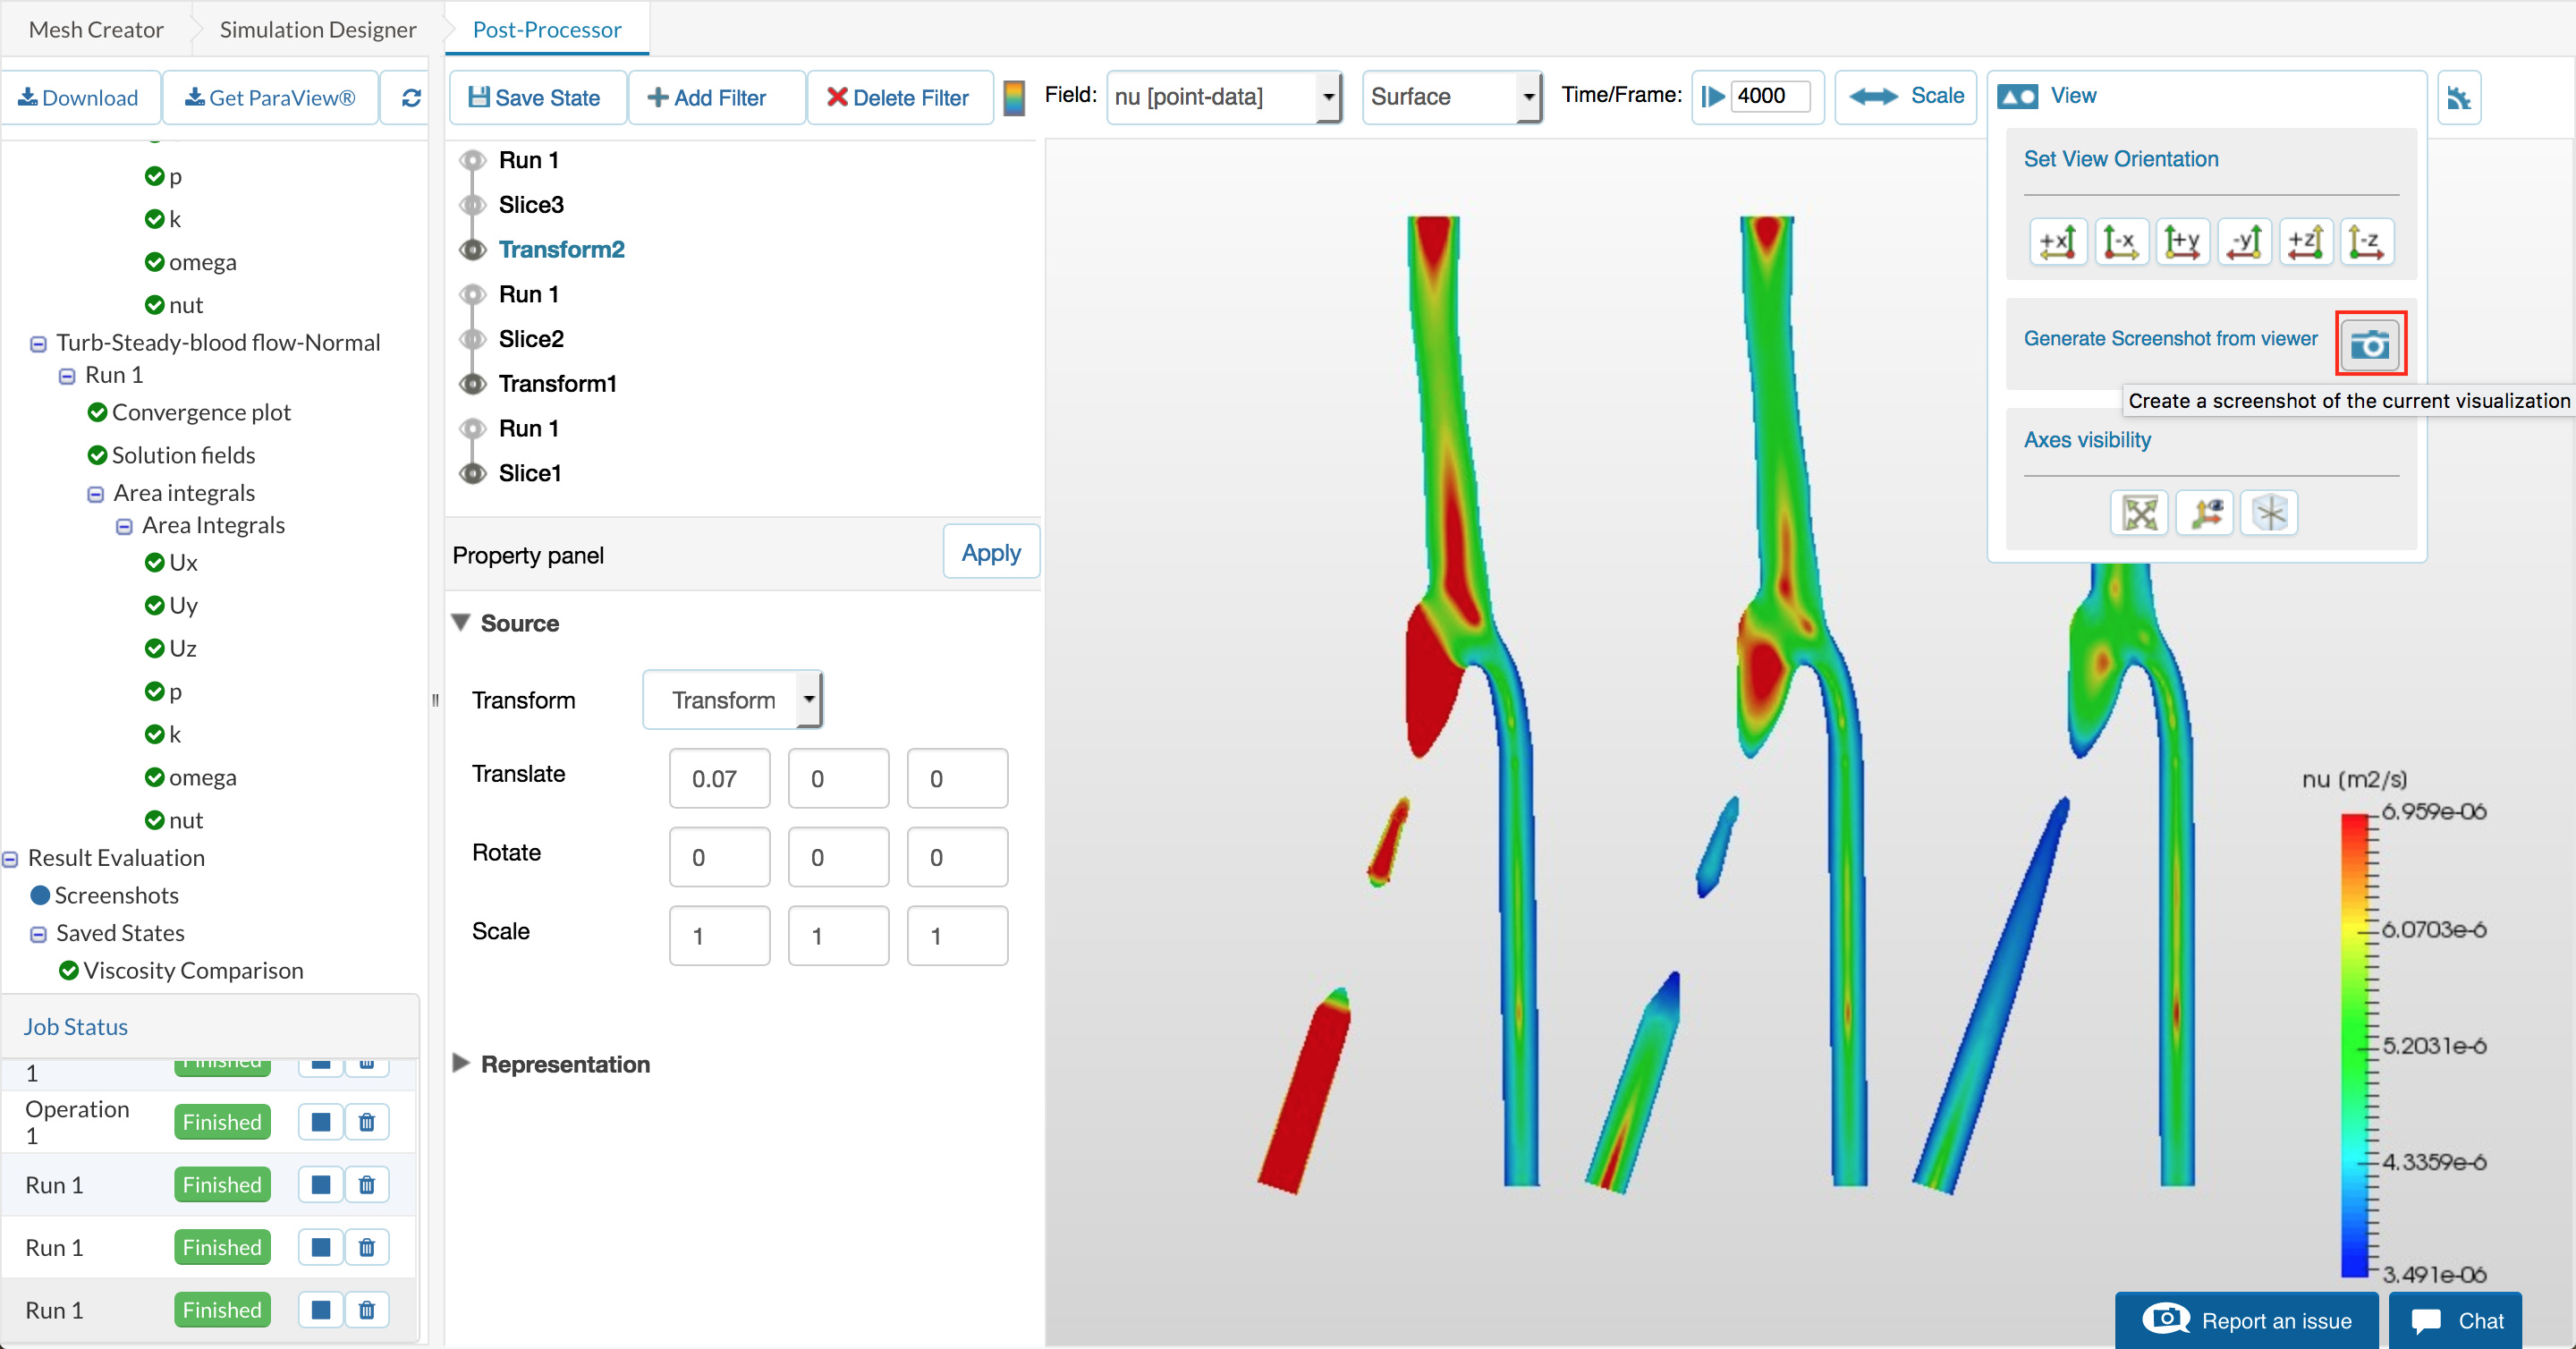Click the Apply button
This screenshot has height=1349, width=2576.
pyautogui.click(x=990, y=553)
